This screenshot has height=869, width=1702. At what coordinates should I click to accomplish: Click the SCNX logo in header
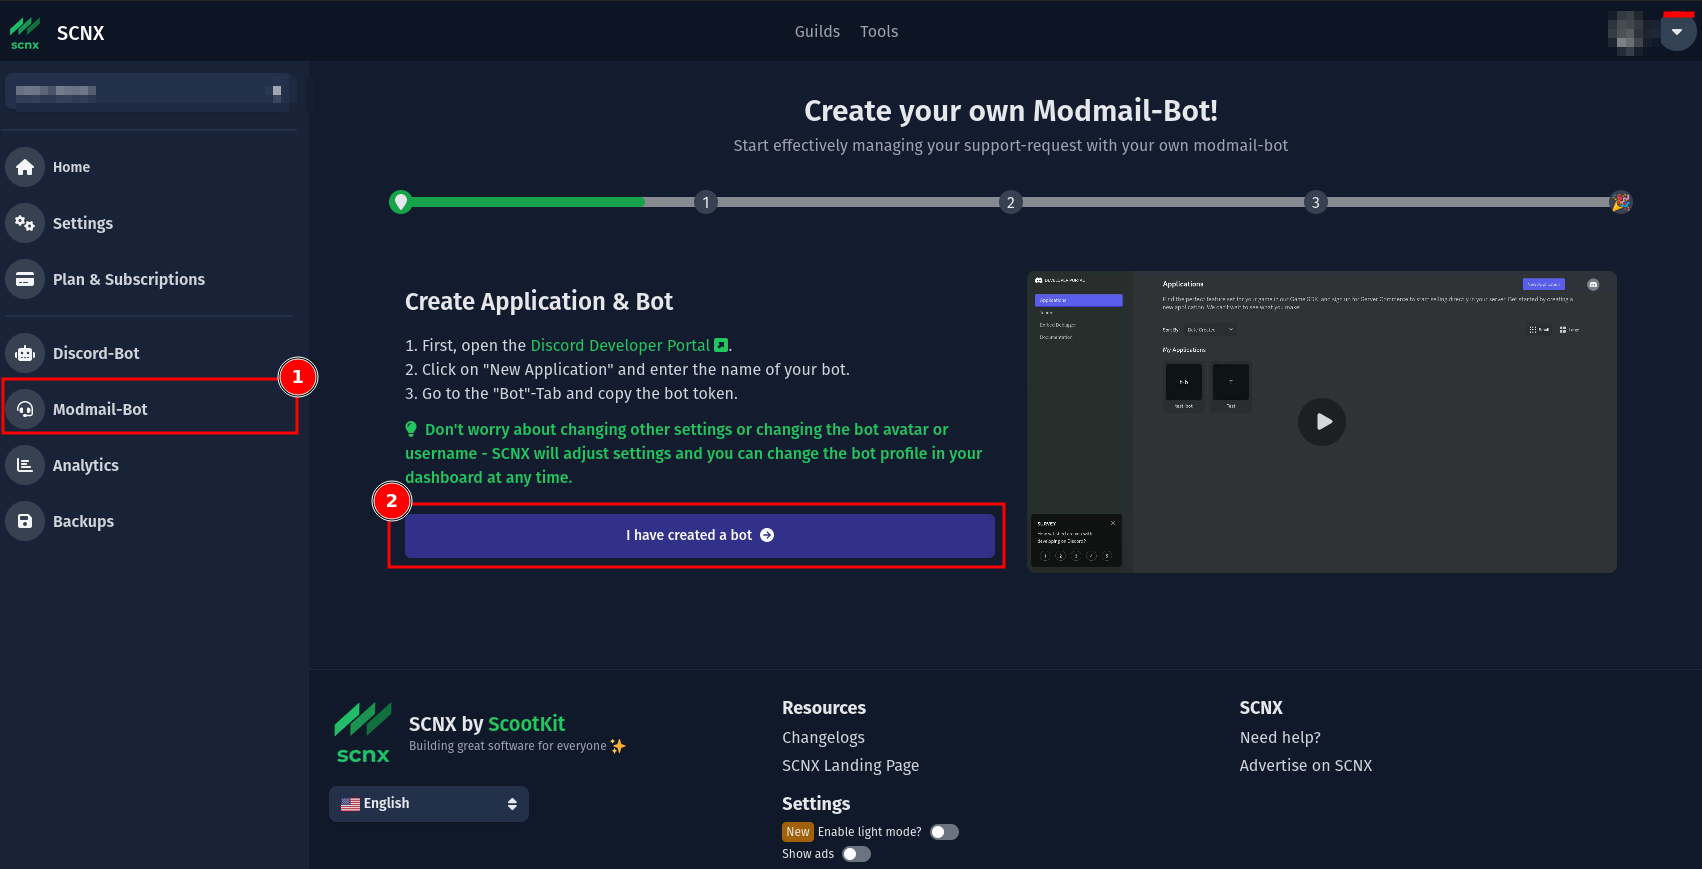25,32
